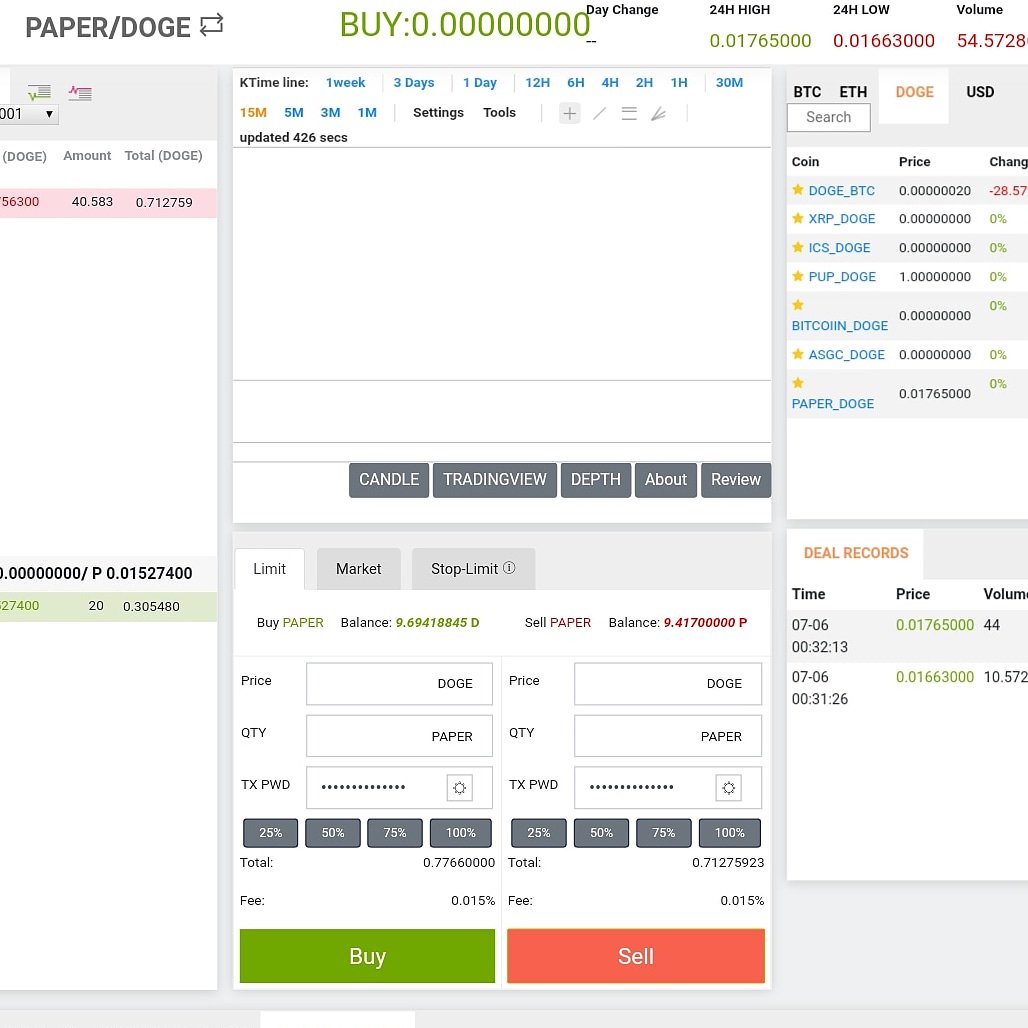1028x1028 pixels.
Task: Show the CANDLE chart view
Action: (389, 480)
